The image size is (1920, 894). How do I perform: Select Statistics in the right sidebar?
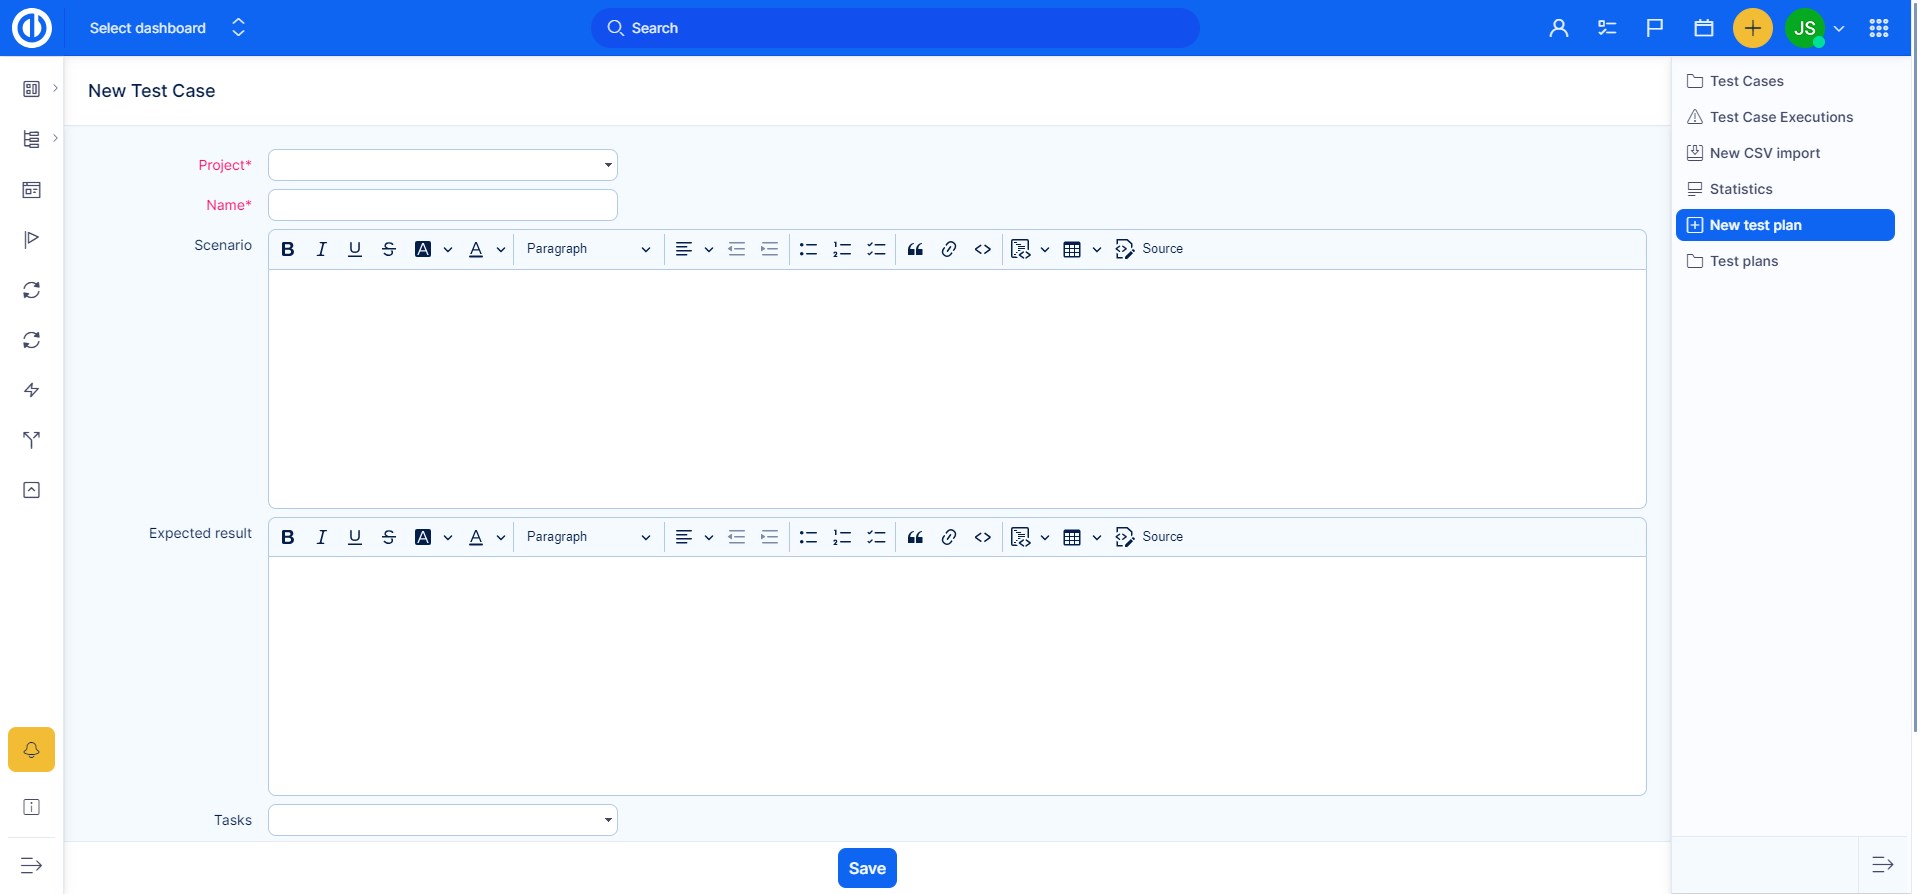pos(1740,189)
